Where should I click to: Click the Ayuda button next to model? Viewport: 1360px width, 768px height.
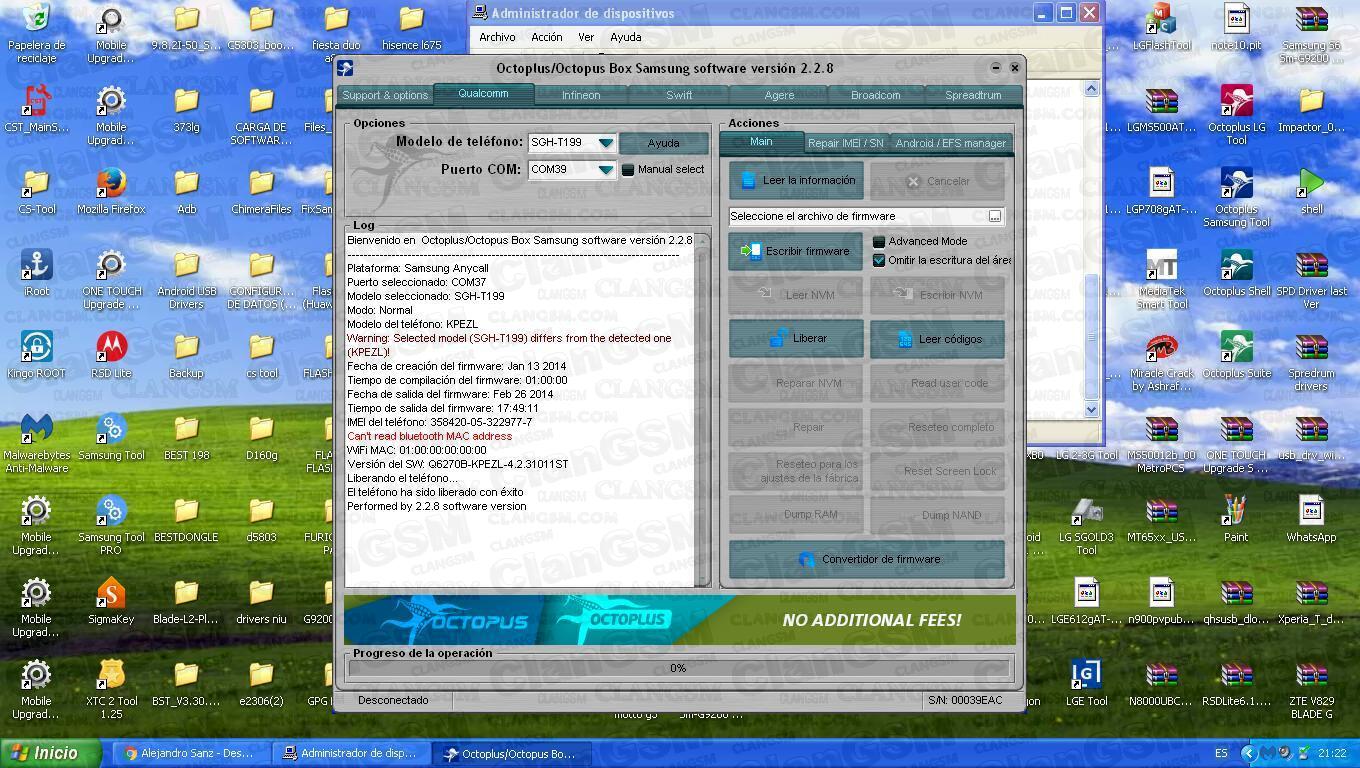point(663,143)
